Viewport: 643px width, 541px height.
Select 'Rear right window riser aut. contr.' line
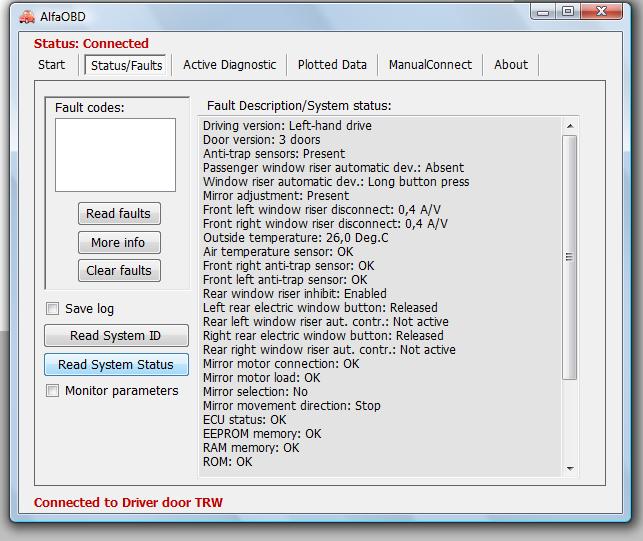[x=329, y=349]
